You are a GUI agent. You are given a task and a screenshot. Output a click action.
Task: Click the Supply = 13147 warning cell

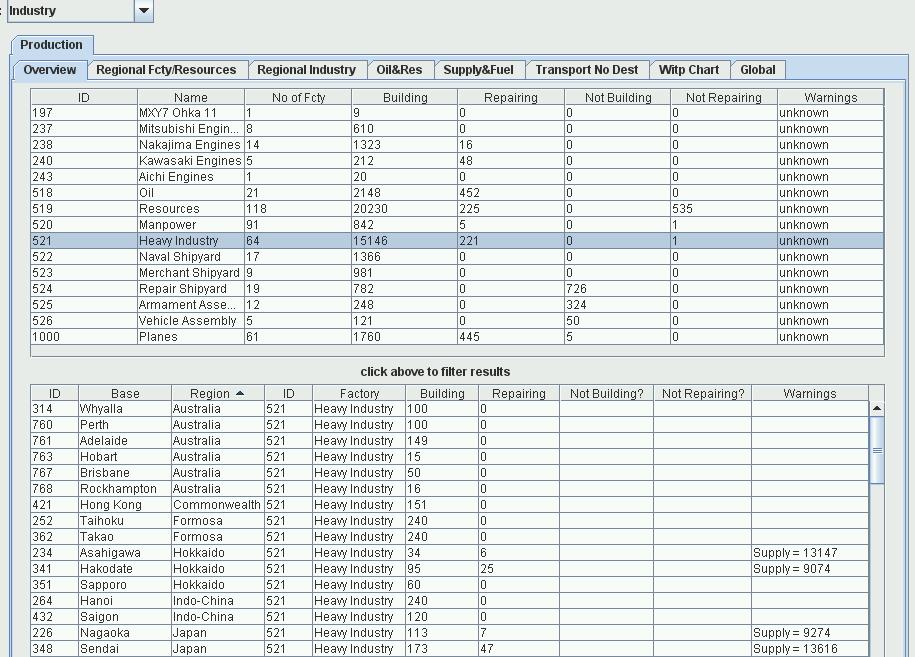coord(810,553)
